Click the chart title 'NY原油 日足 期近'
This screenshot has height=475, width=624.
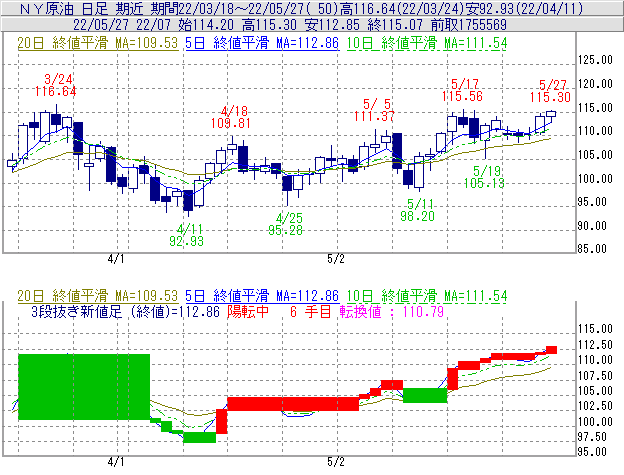click(82, 8)
